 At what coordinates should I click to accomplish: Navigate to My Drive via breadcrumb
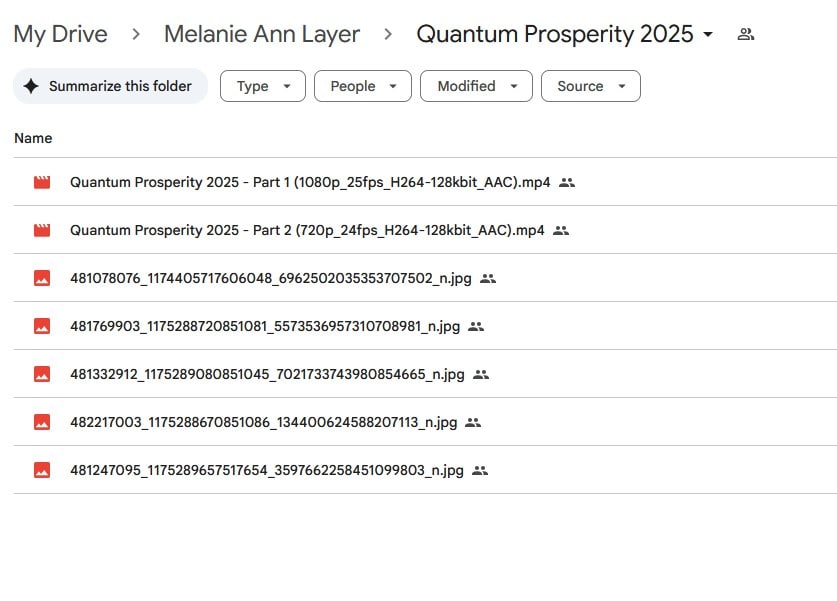[60, 33]
